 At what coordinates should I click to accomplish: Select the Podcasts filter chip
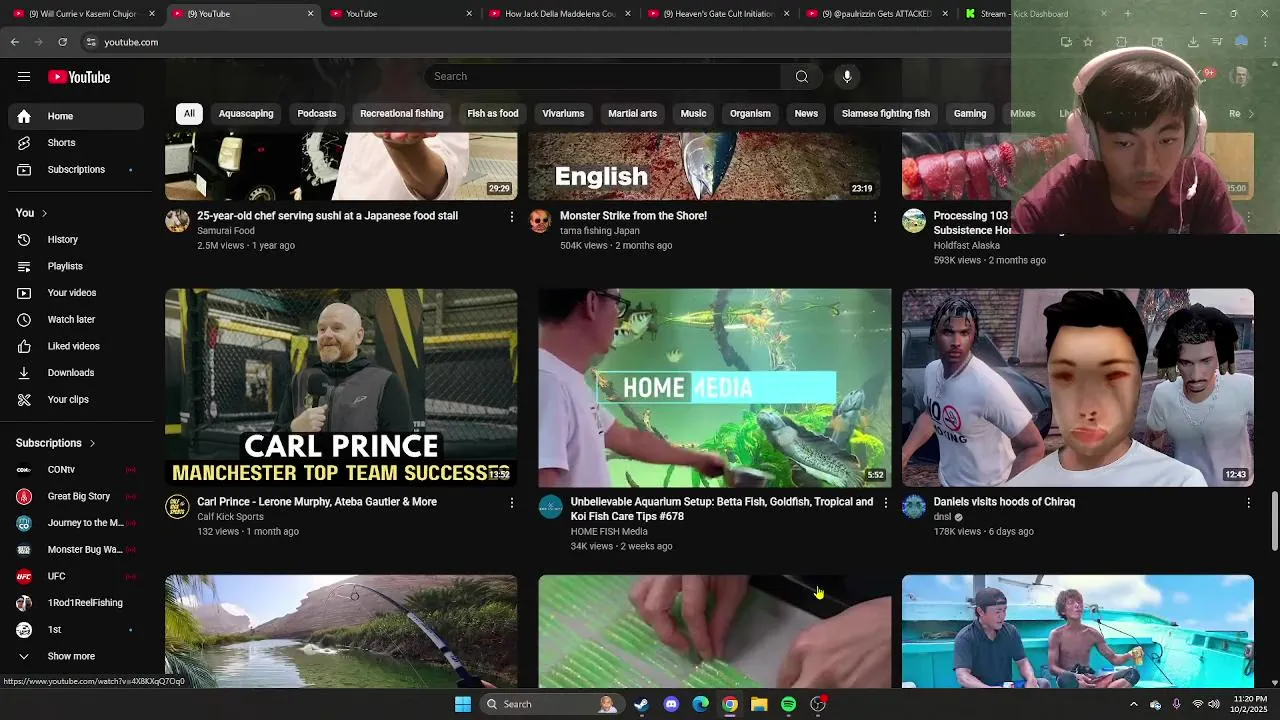click(317, 114)
